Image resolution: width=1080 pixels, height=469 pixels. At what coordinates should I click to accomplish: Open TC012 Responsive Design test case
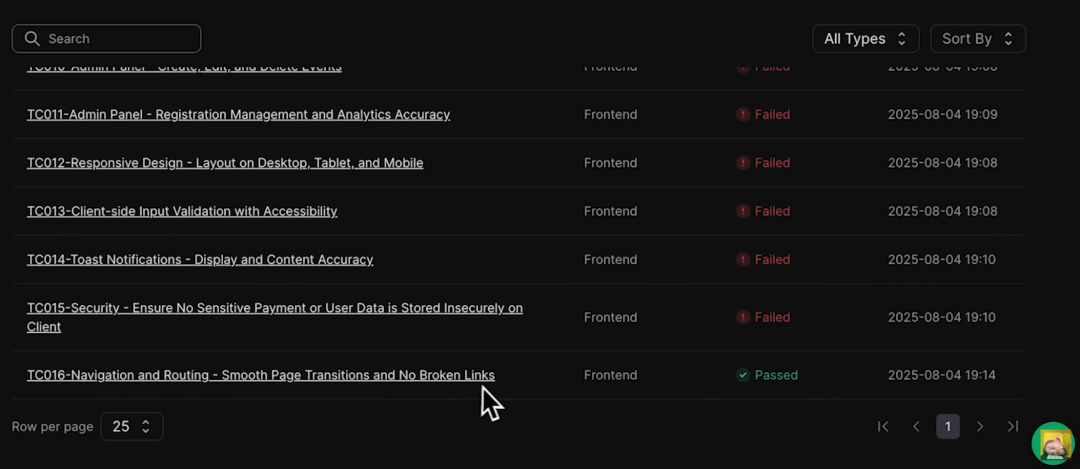coord(225,163)
